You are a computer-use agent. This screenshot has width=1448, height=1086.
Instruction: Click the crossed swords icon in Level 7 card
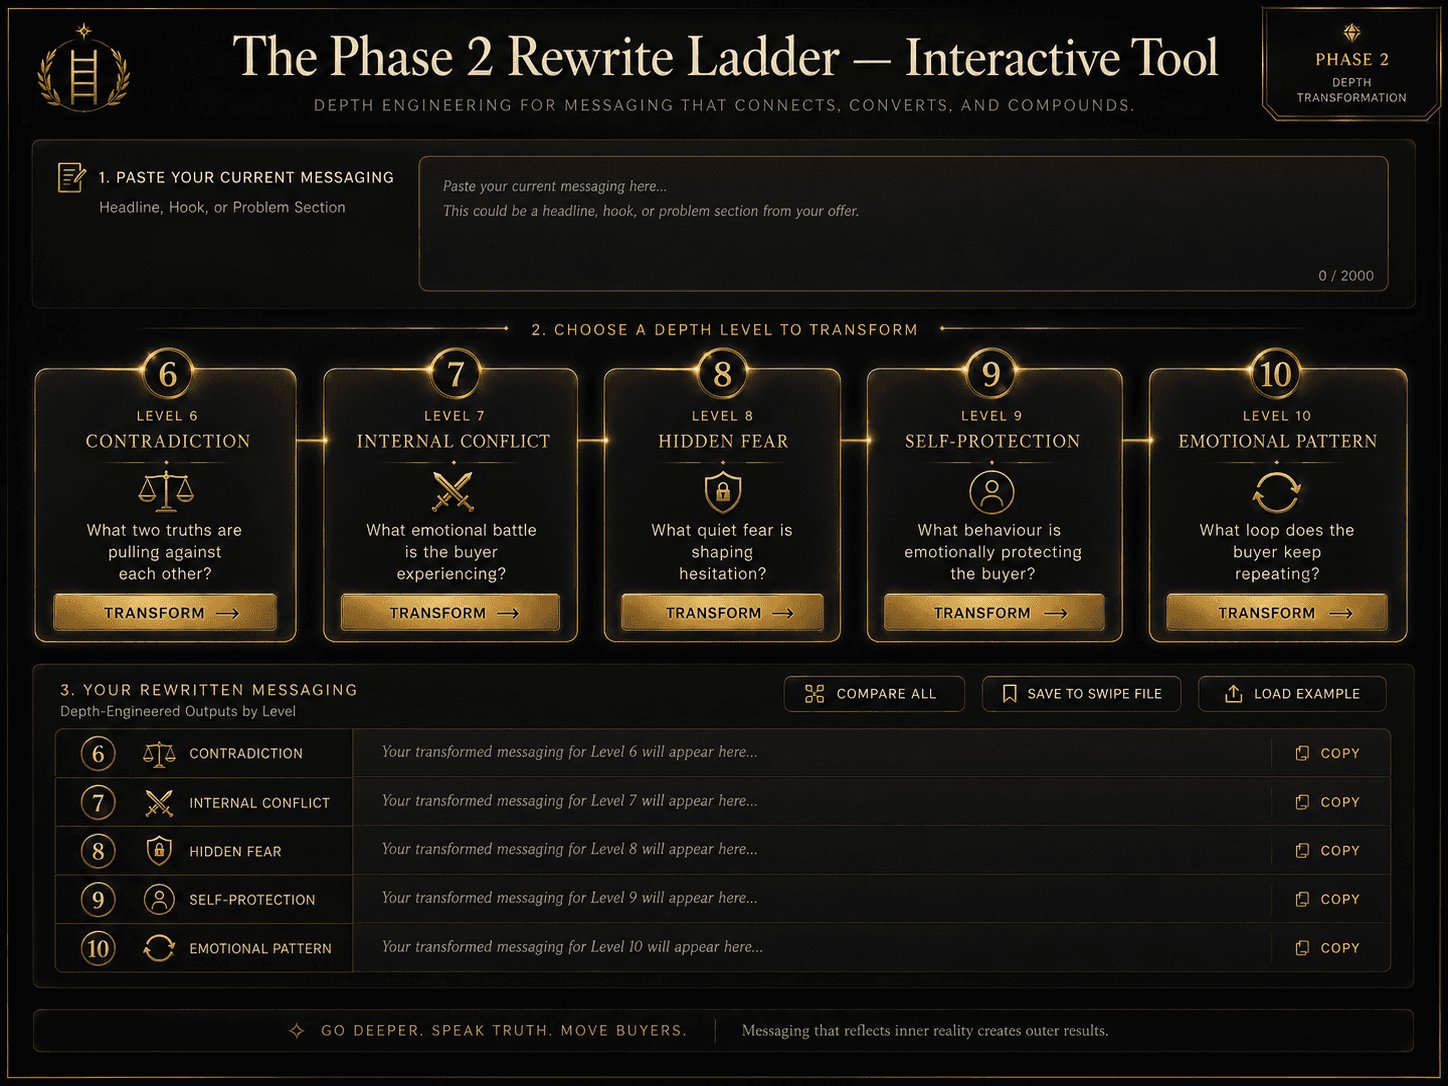[x=453, y=491]
